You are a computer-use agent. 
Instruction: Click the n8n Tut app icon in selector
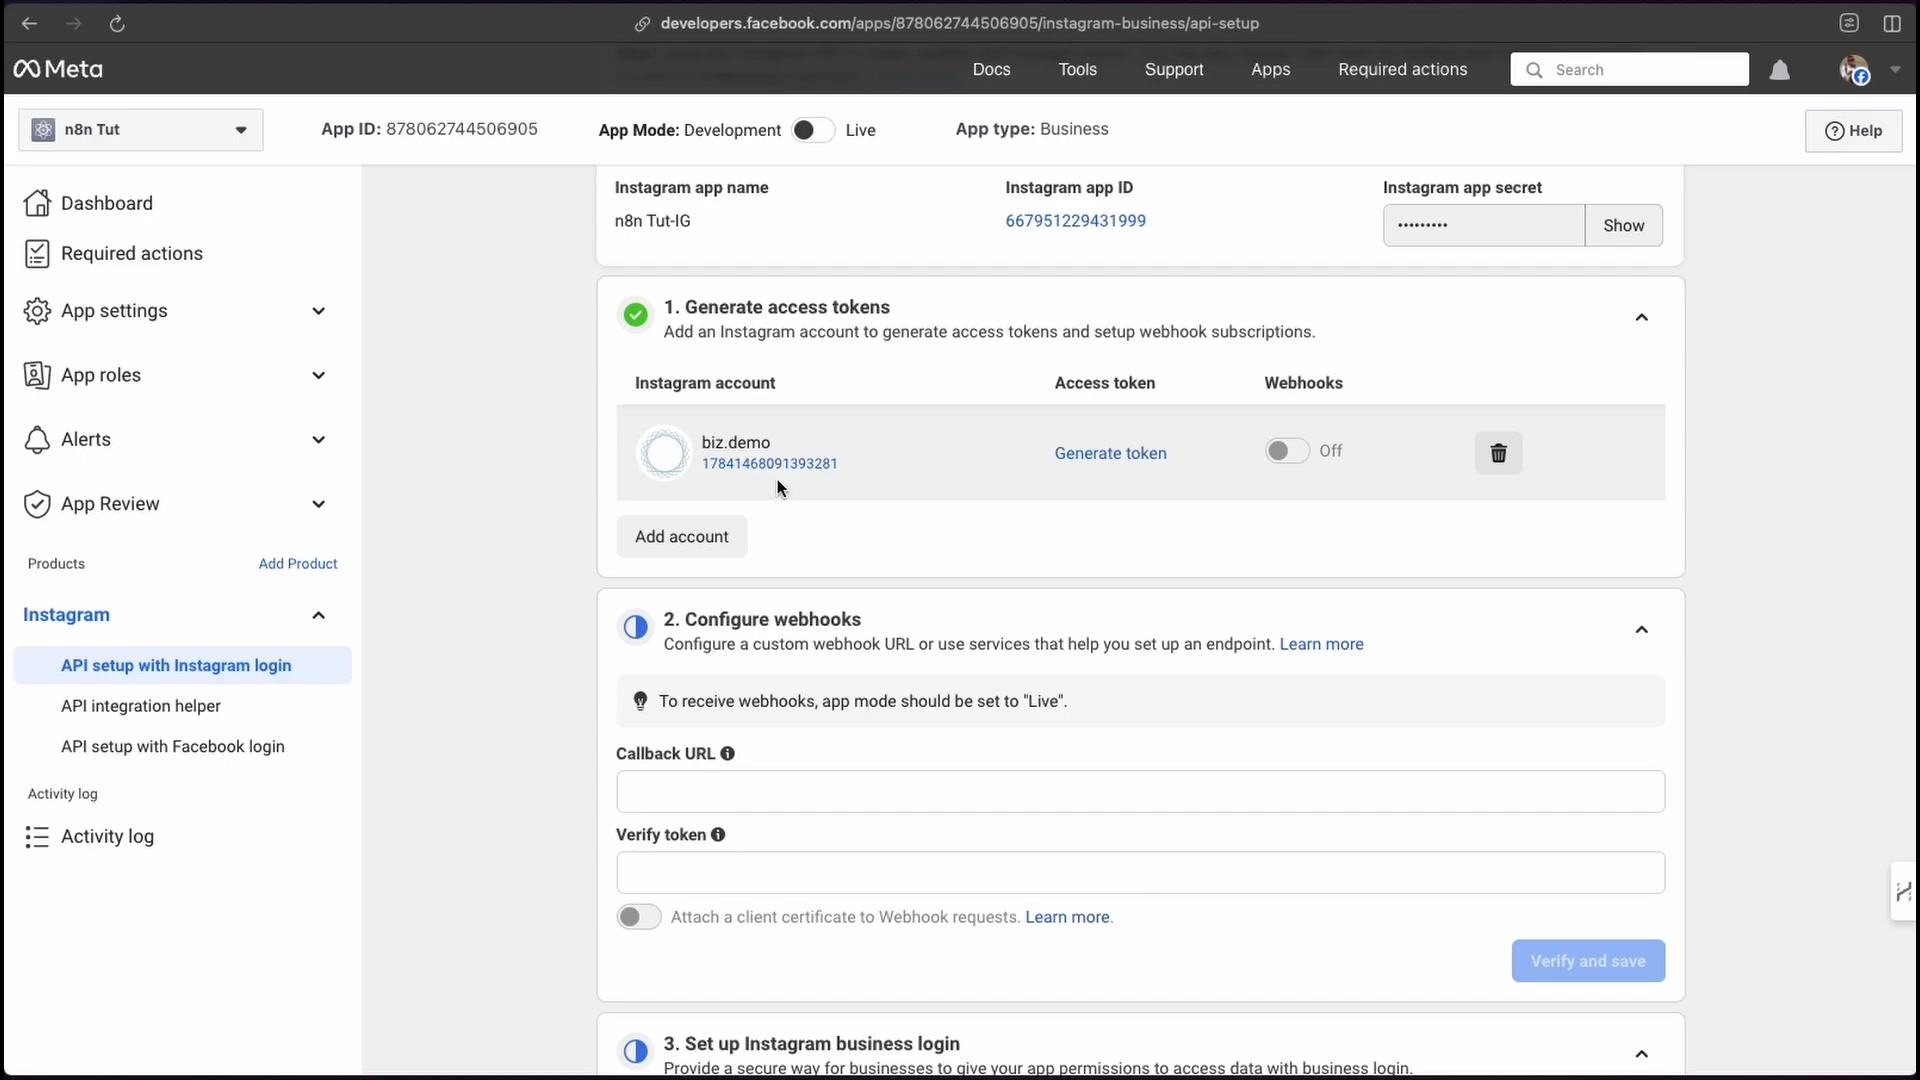tap(43, 130)
